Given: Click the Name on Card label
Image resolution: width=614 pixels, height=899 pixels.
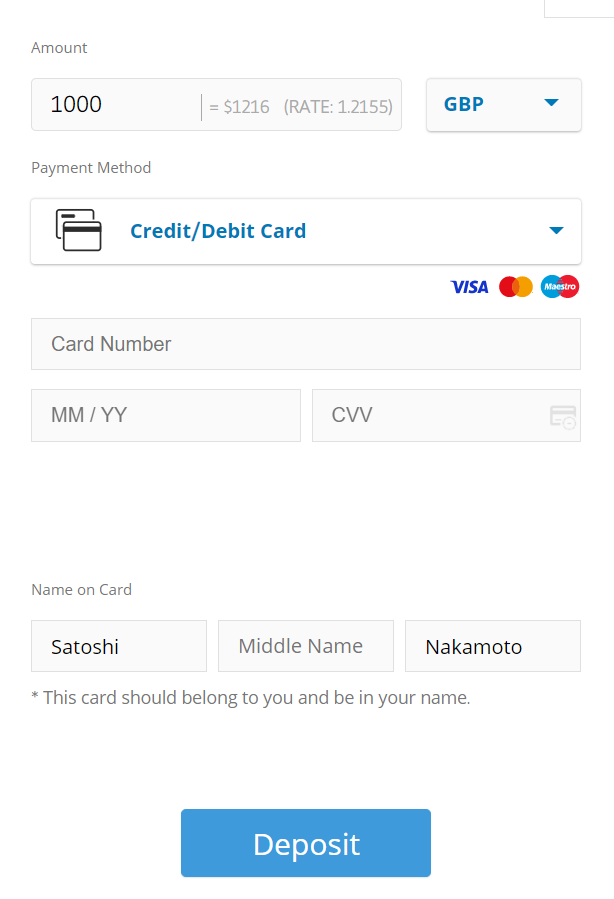Looking at the screenshot, I should 81,590.
